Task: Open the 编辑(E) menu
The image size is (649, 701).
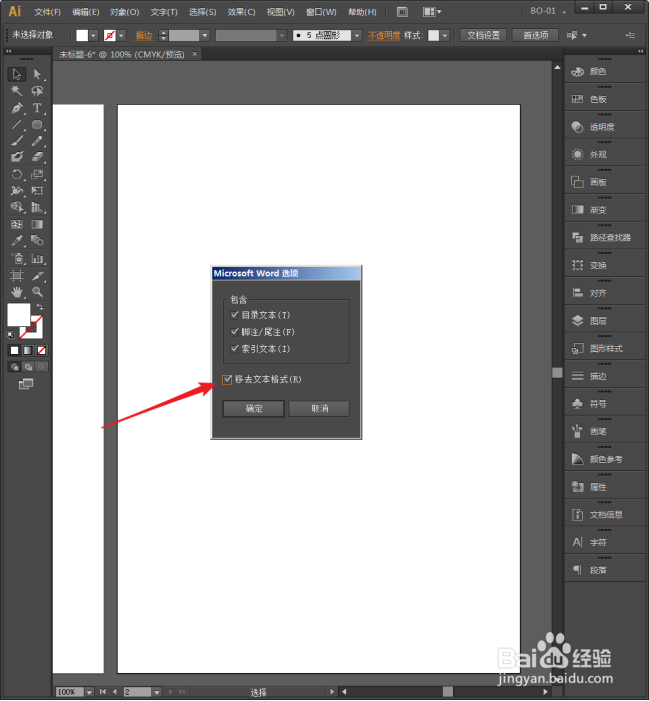Action: (x=85, y=12)
